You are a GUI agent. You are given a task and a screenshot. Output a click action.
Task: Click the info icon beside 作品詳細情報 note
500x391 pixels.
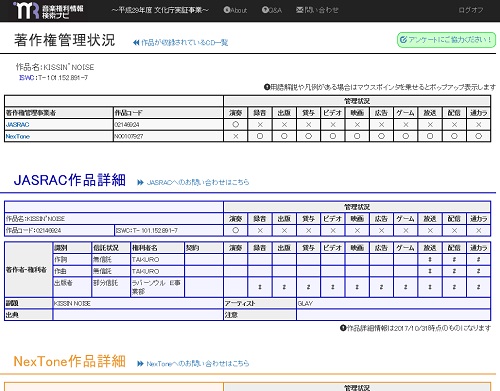pos(343,328)
